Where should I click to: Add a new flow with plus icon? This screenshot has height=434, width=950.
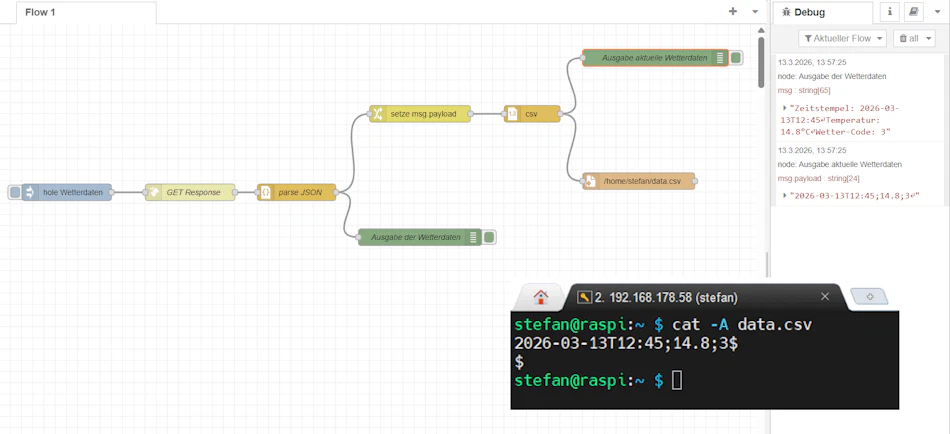pyautogui.click(x=732, y=12)
